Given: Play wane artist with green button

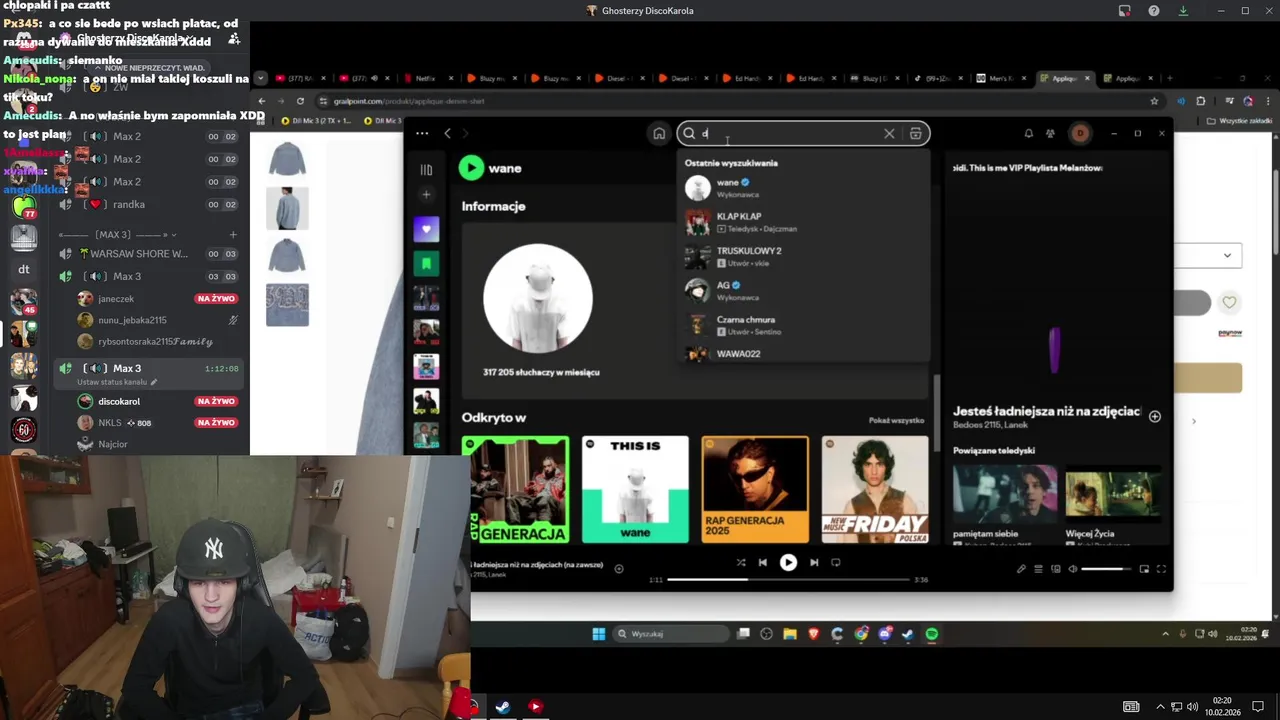Looking at the screenshot, I should pos(471,168).
